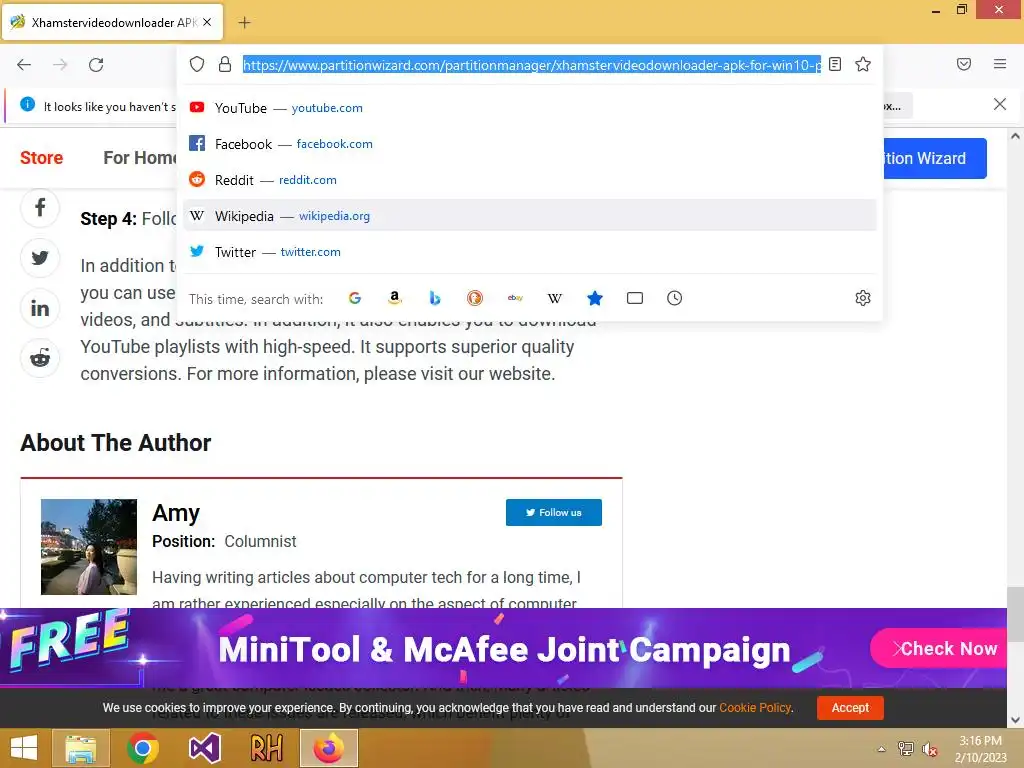Switch to the Xhamstervideodownloader APK tab
Viewport: 1024px width, 768px height.
tap(112, 22)
